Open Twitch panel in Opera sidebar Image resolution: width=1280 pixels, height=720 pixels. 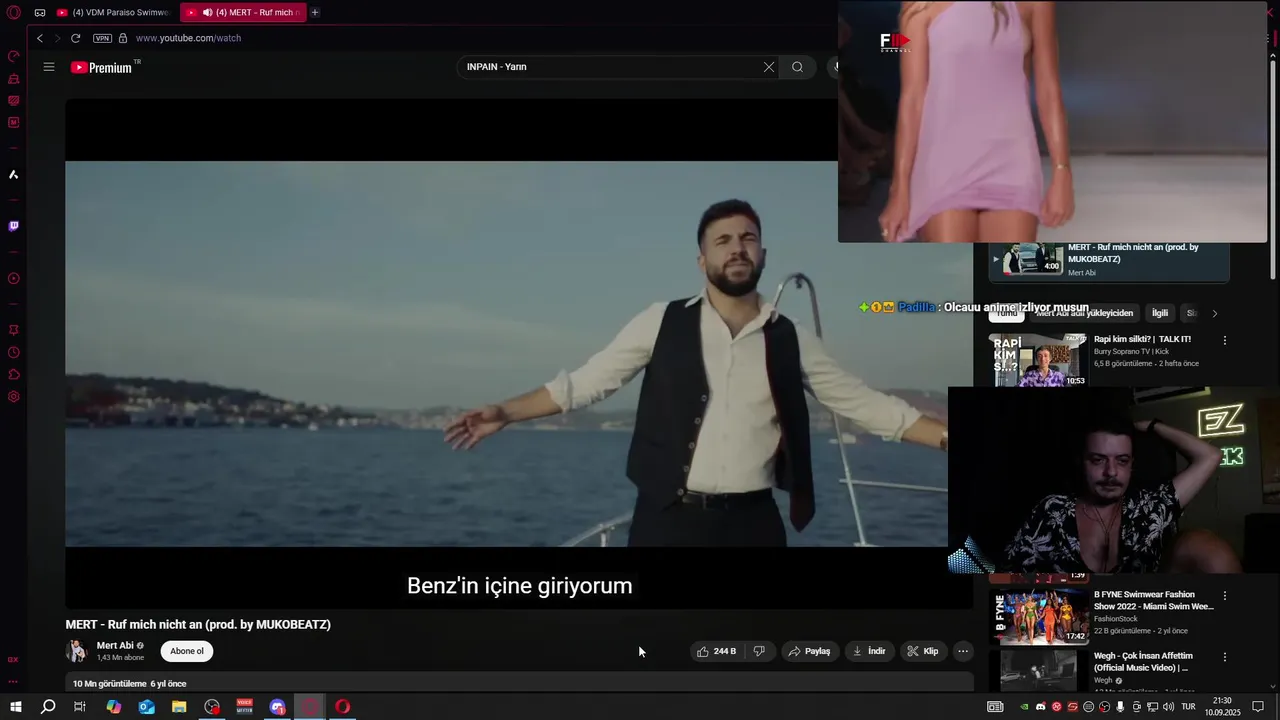pos(14,226)
